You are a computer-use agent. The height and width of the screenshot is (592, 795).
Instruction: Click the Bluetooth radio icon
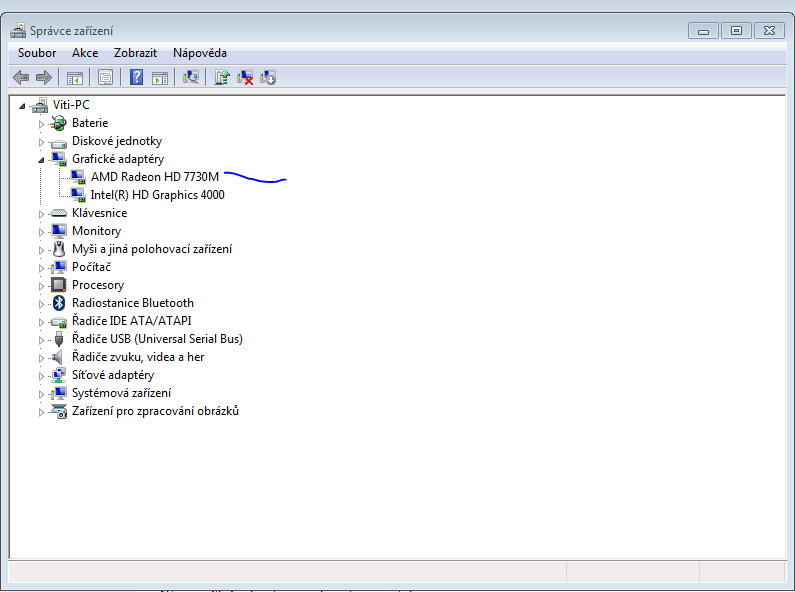pyautogui.click(x=59, y=303)
